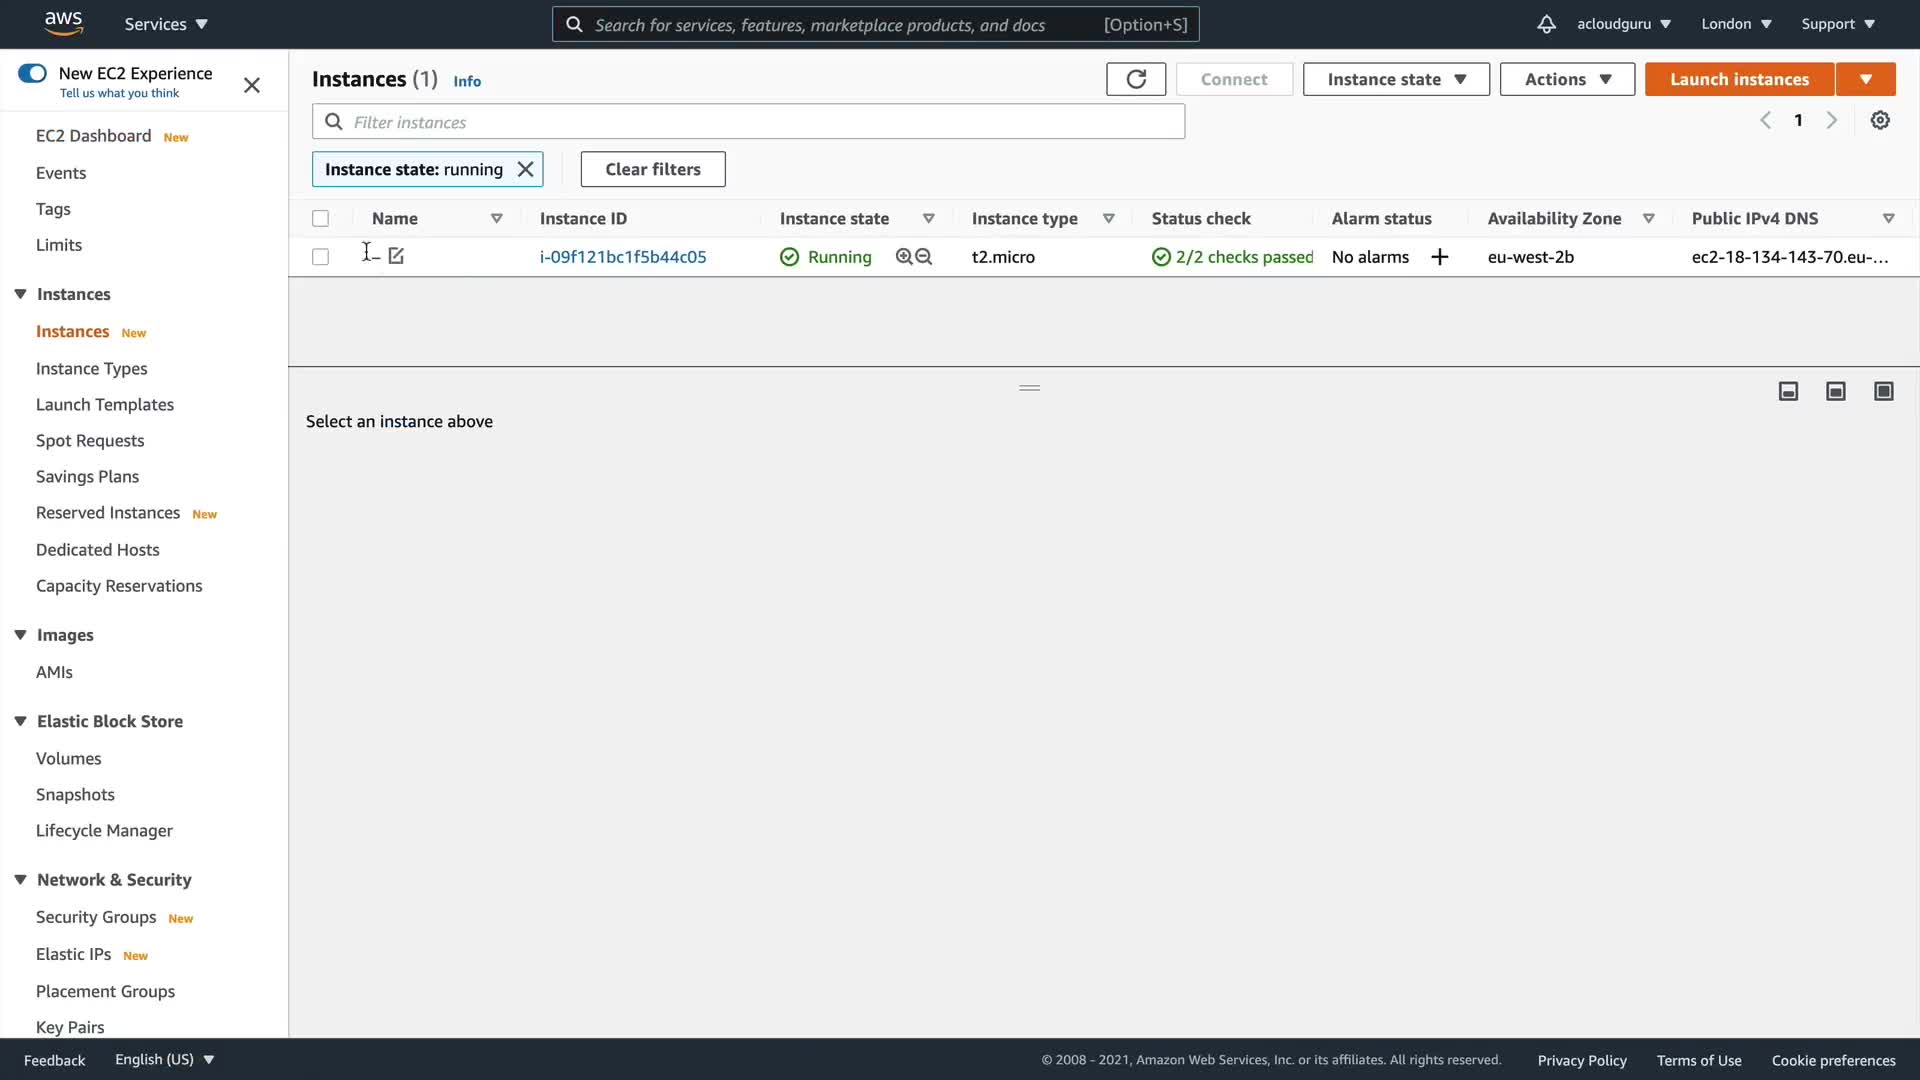Select checkbox for instance i-09f121bc1f5b44c05
Image resolution: width=1920 pixels, height=1080 pixels.
pos(320,257)
